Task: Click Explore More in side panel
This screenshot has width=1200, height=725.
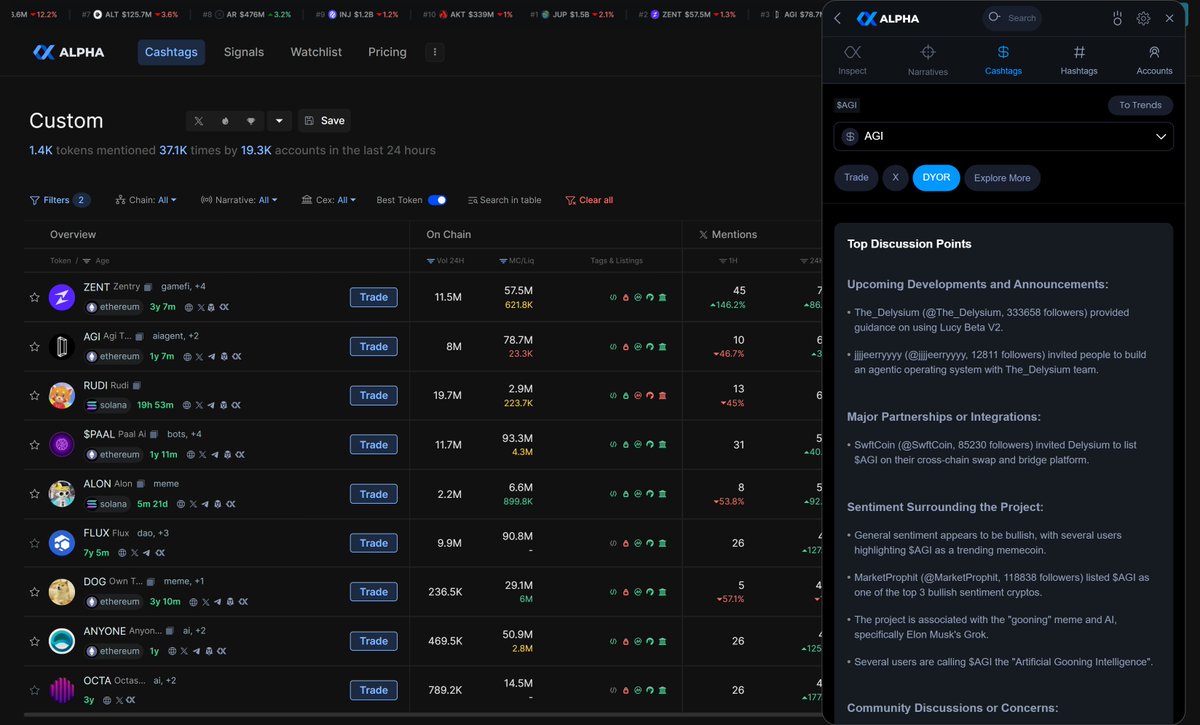Action: 1002,178
